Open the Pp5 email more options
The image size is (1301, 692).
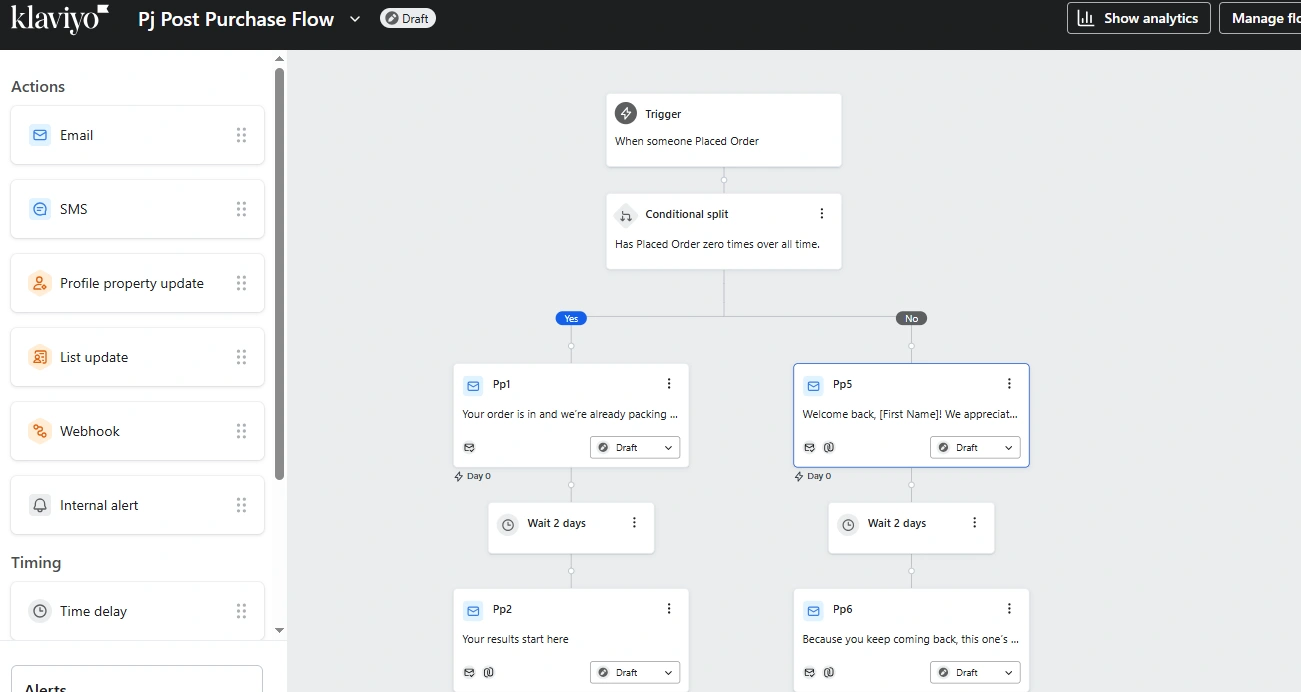pyautogui.click(x=1009, y=384)
